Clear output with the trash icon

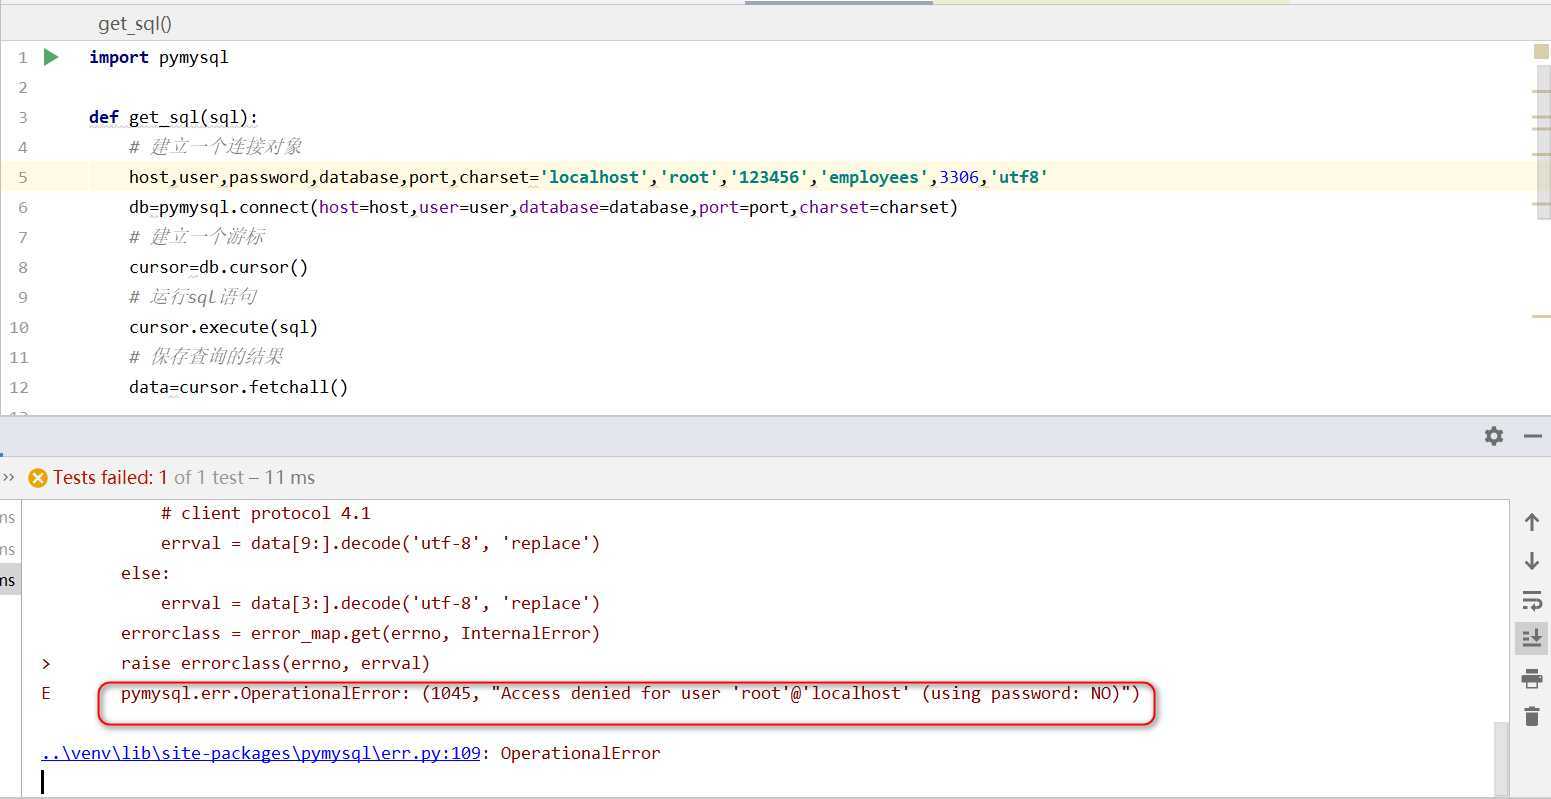1531,716
